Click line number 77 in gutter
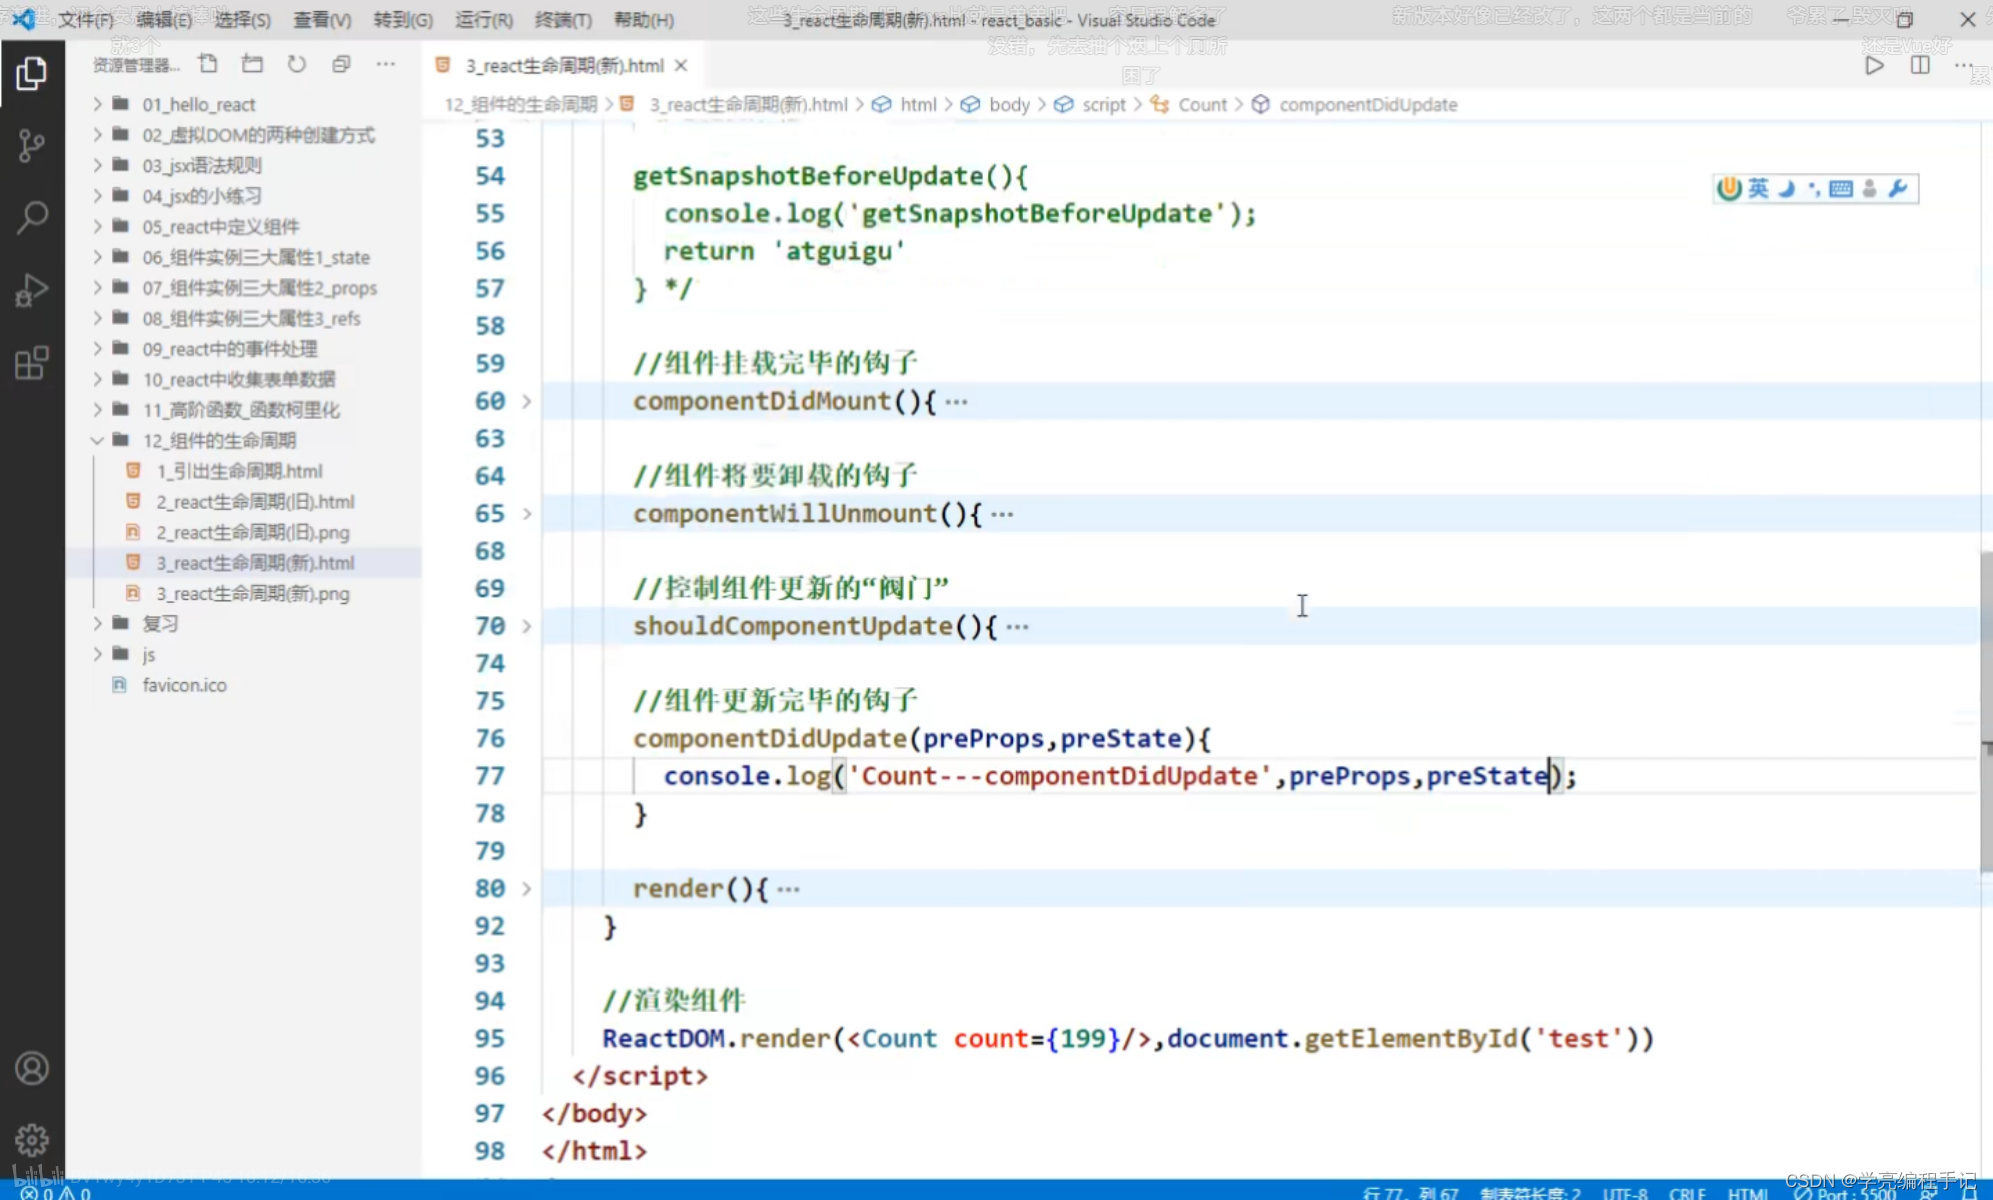The width and height of the screenshot is (1993, 1200). point(490,776)
